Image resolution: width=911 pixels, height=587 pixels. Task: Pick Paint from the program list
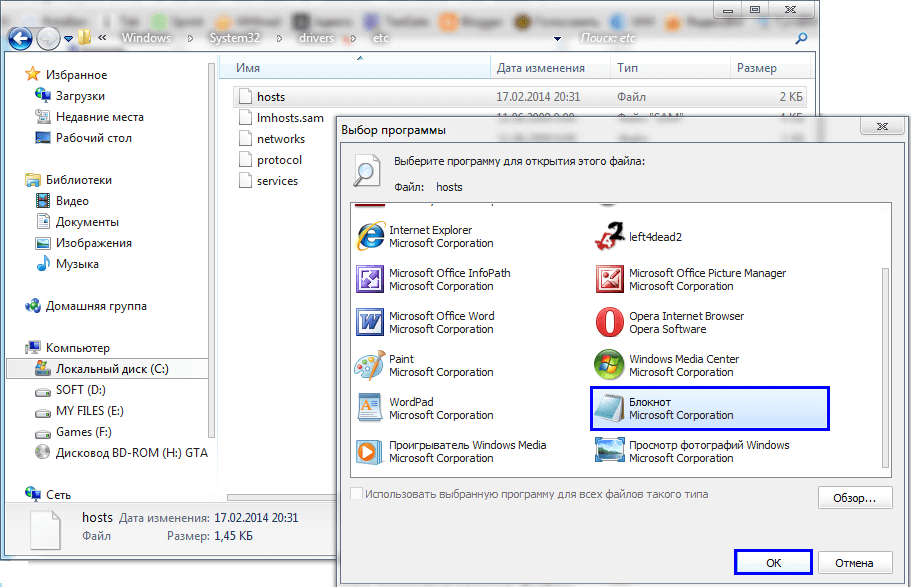[x=425, y=366]
